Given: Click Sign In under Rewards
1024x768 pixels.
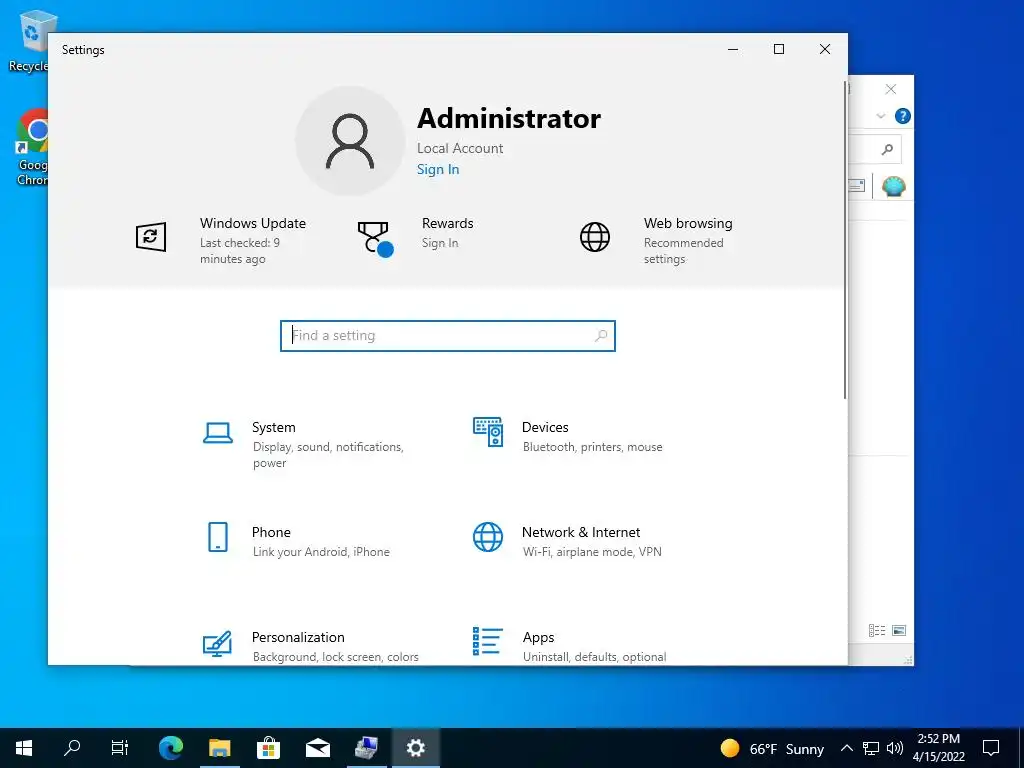Looking at the screenshot, I should click(440, 243).
